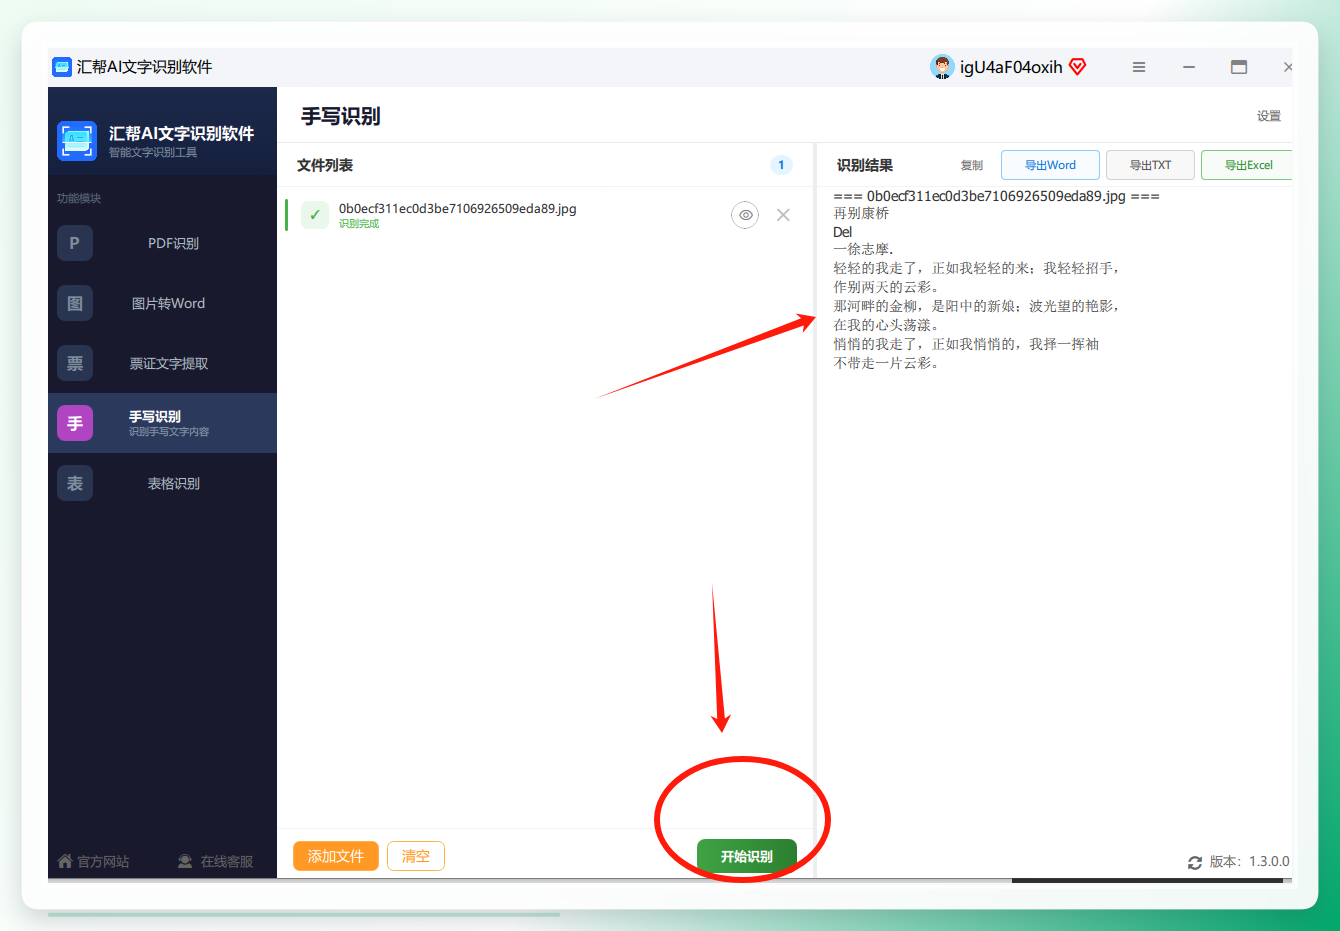This screenshot has width=1340, height=931.
Task: Click the 表 icon beside 表格识别
Action: click(x=75, y=483)
